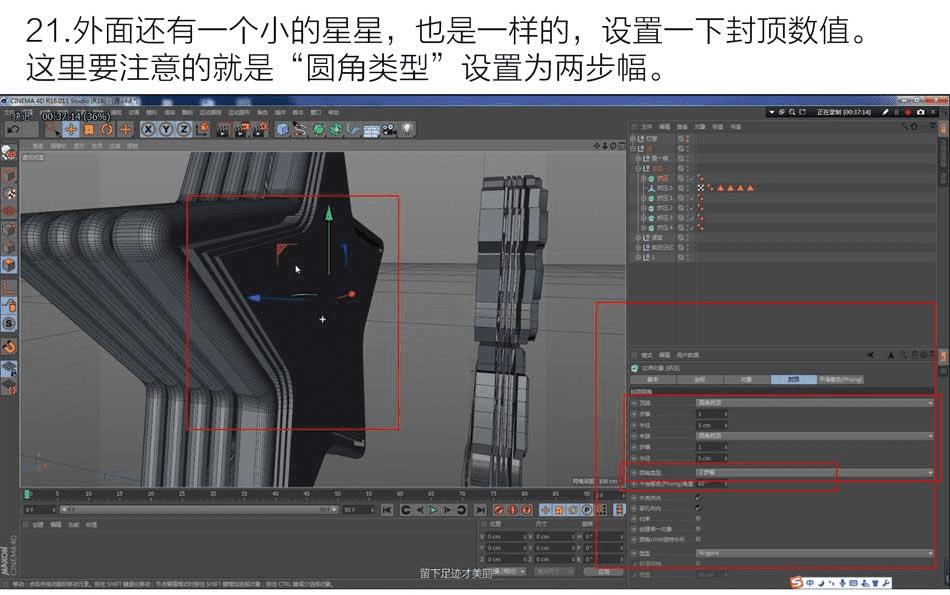Screen dimensions: 950x595
Task: Open the 圆角类型 dropdown
Action: (x=814, y=472)
